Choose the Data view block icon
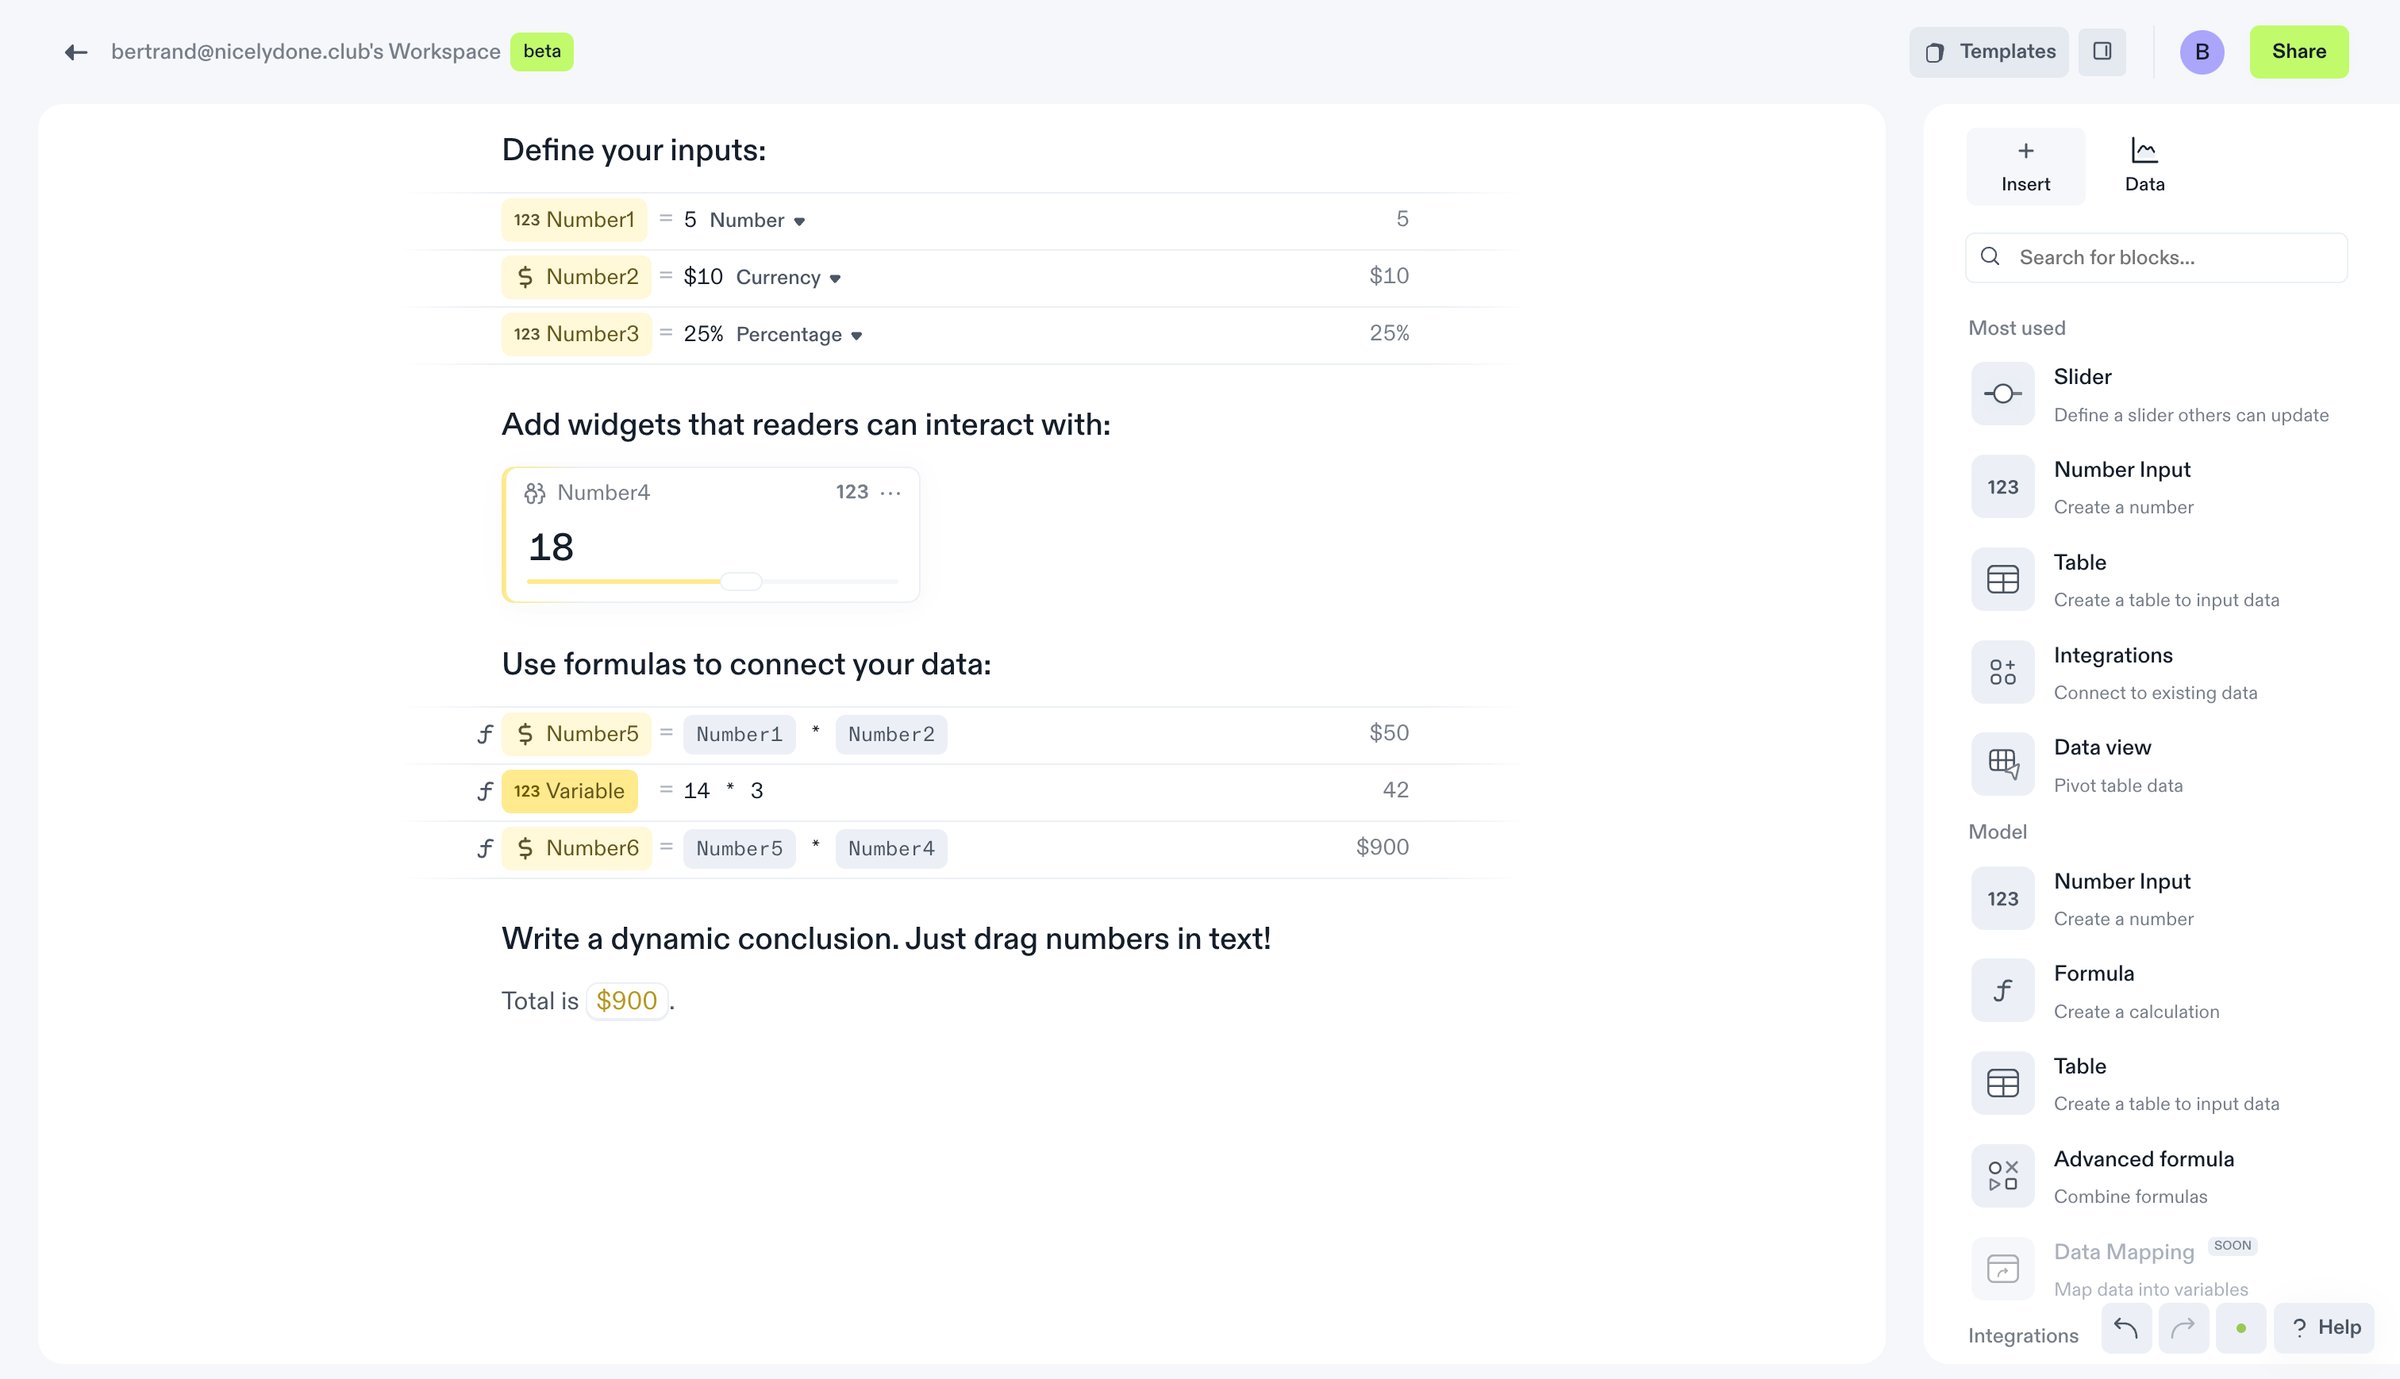This screenshot has width=2400, height=1379. point(2002,764)
